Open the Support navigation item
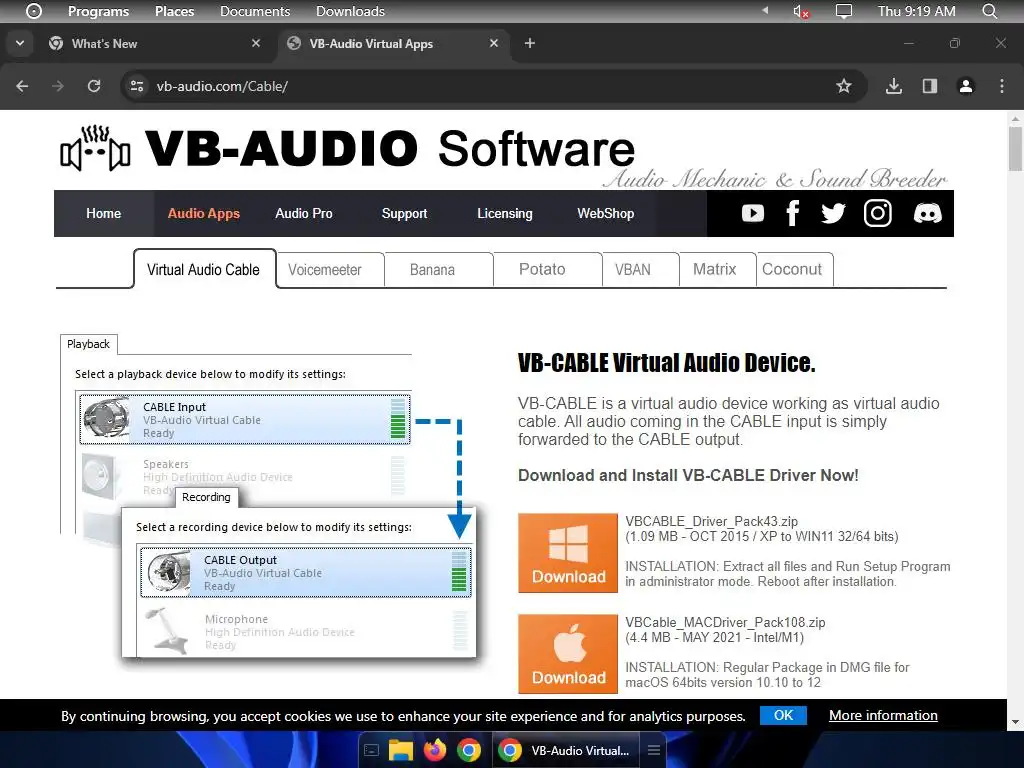Viewport: 1024px width, 768px height. 404,214
